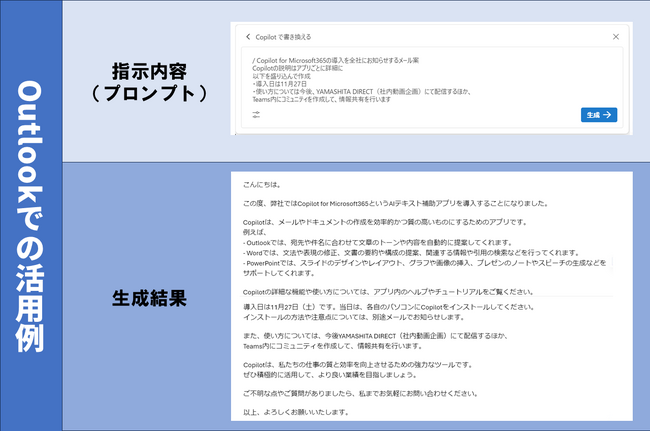The height and width of the screenshot is (432, 650).
Task: Click the line starting '- Outlookでは、宛先や件名'
Action: pos(378,243)
